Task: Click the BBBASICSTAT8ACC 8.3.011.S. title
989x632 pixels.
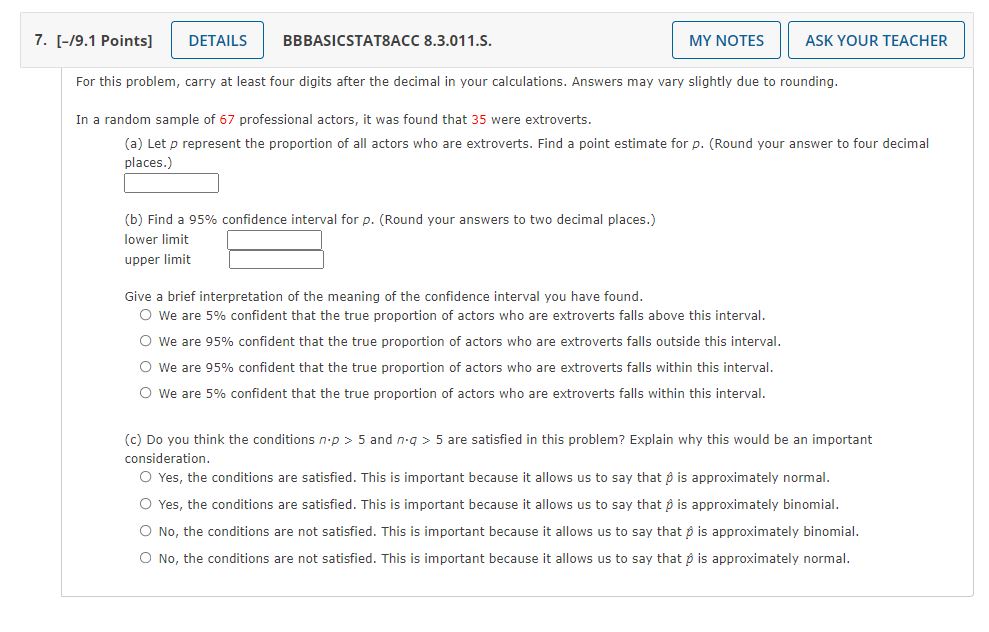Action: [x=385, y=40]
